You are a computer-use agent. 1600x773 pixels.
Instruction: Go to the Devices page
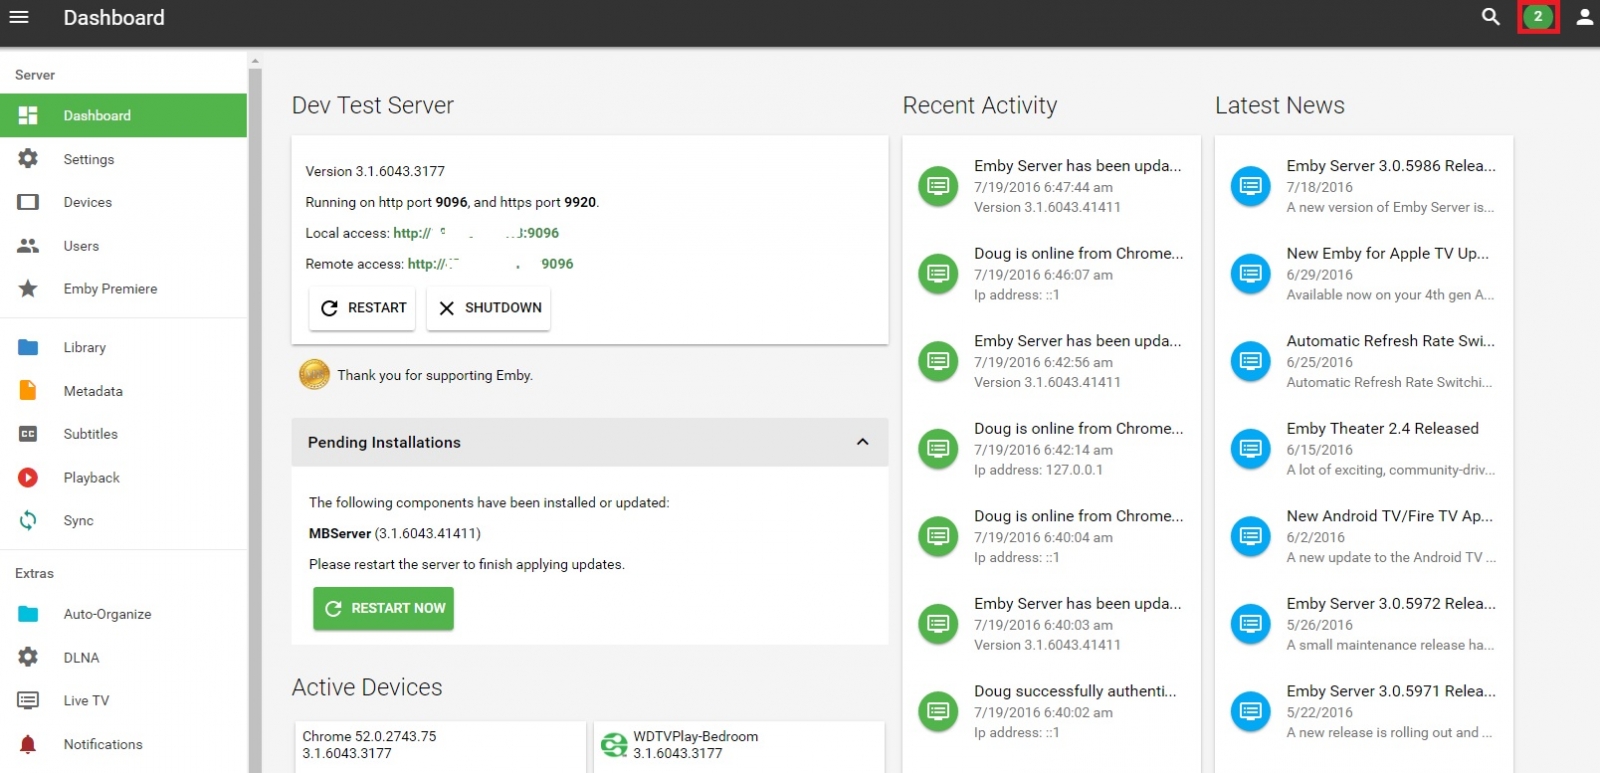click(88, 202)
